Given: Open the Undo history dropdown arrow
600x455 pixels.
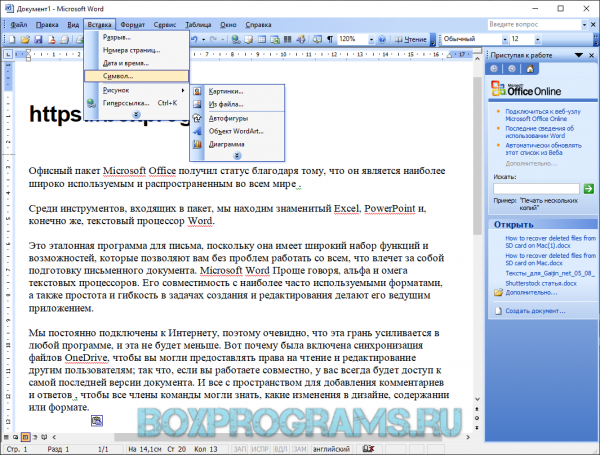Looking at the screenshot, I should [204, 39].
